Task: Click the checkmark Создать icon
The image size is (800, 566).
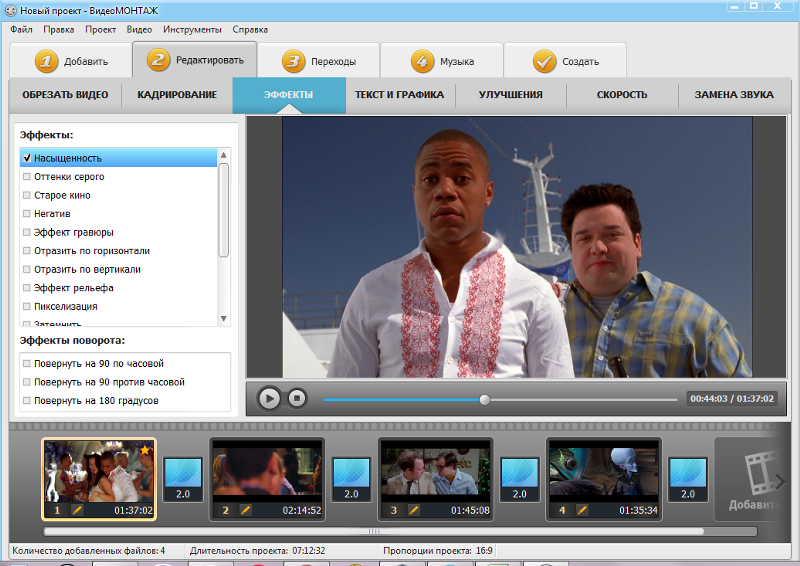Action: pos(544,61)
